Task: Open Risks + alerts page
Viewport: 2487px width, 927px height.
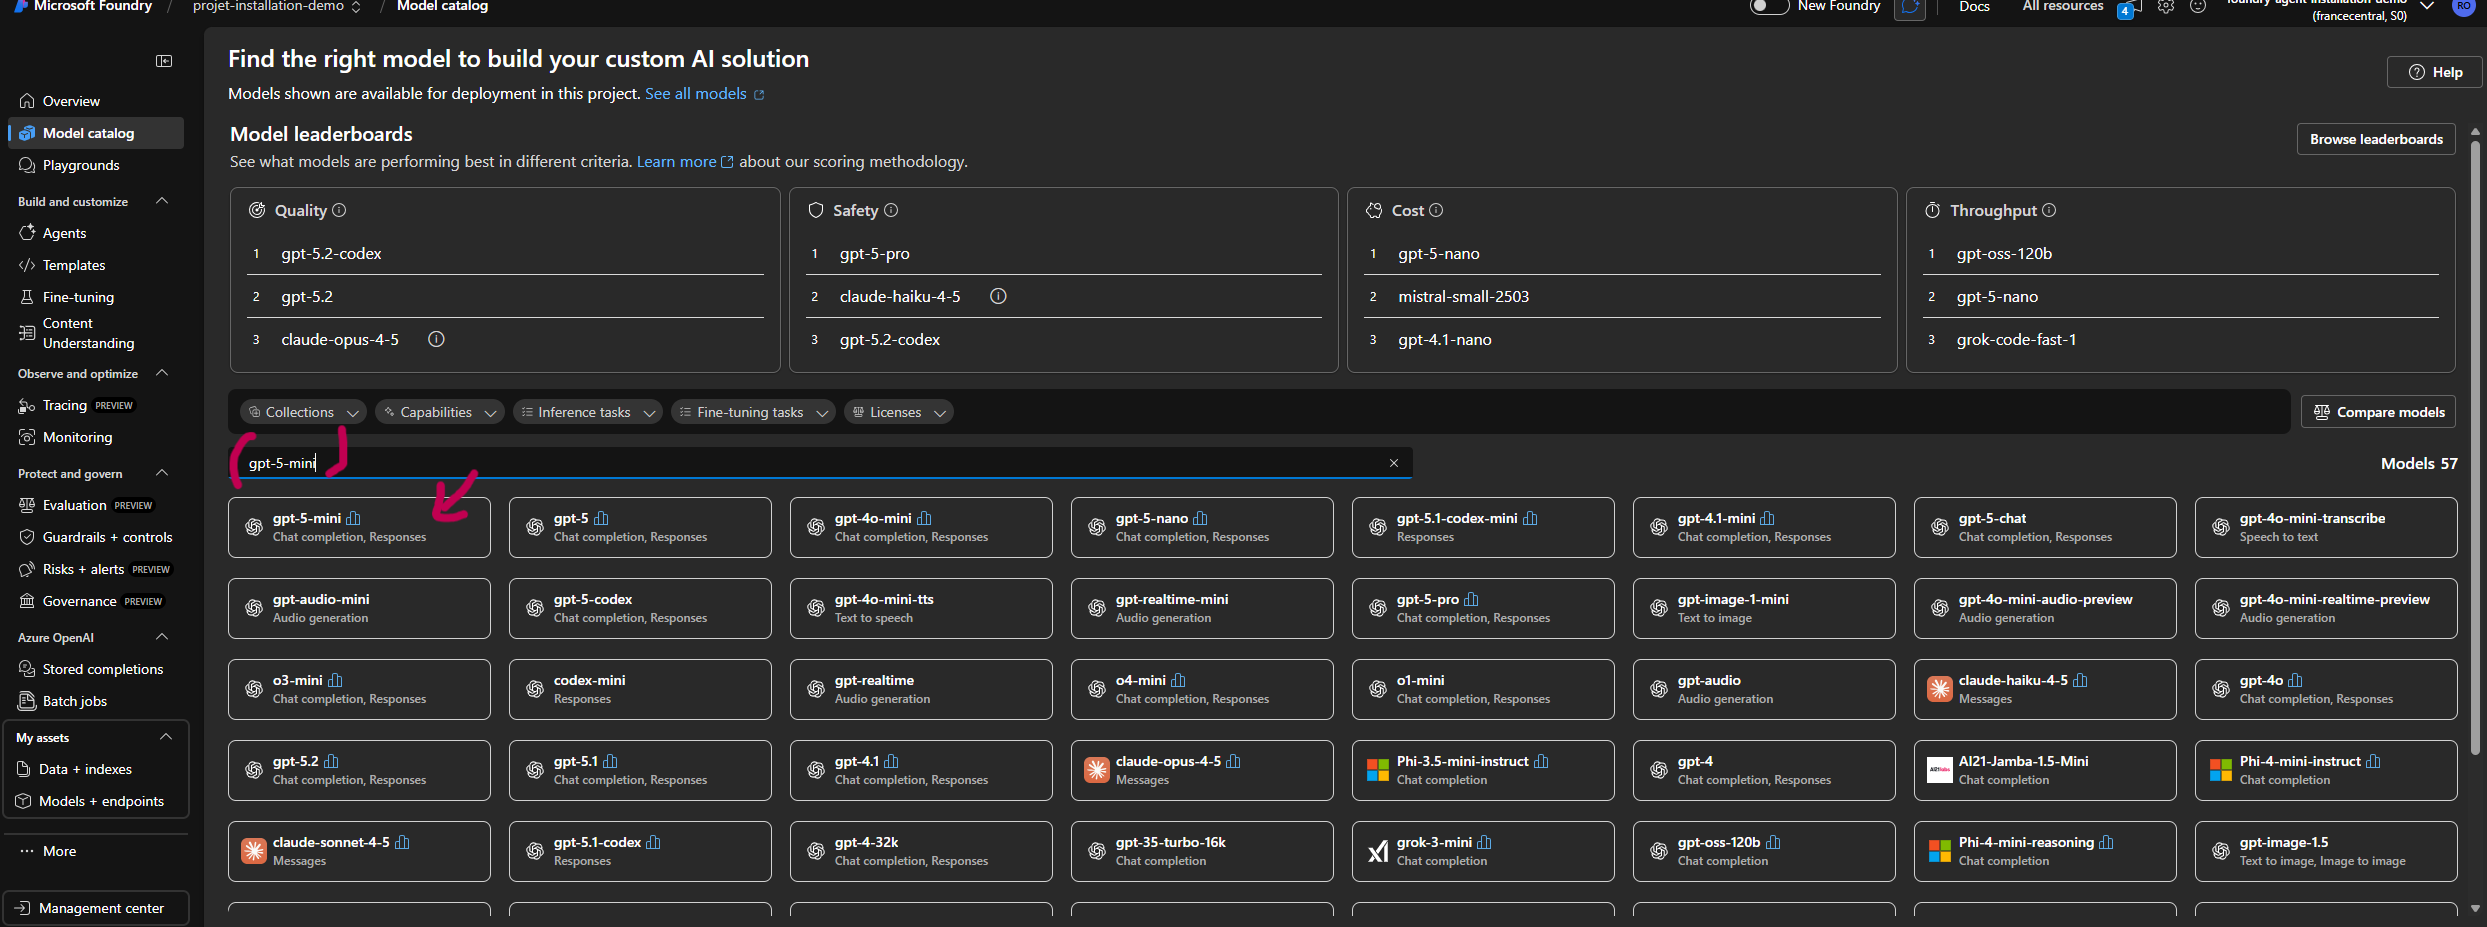Action: tap(96, 569)
